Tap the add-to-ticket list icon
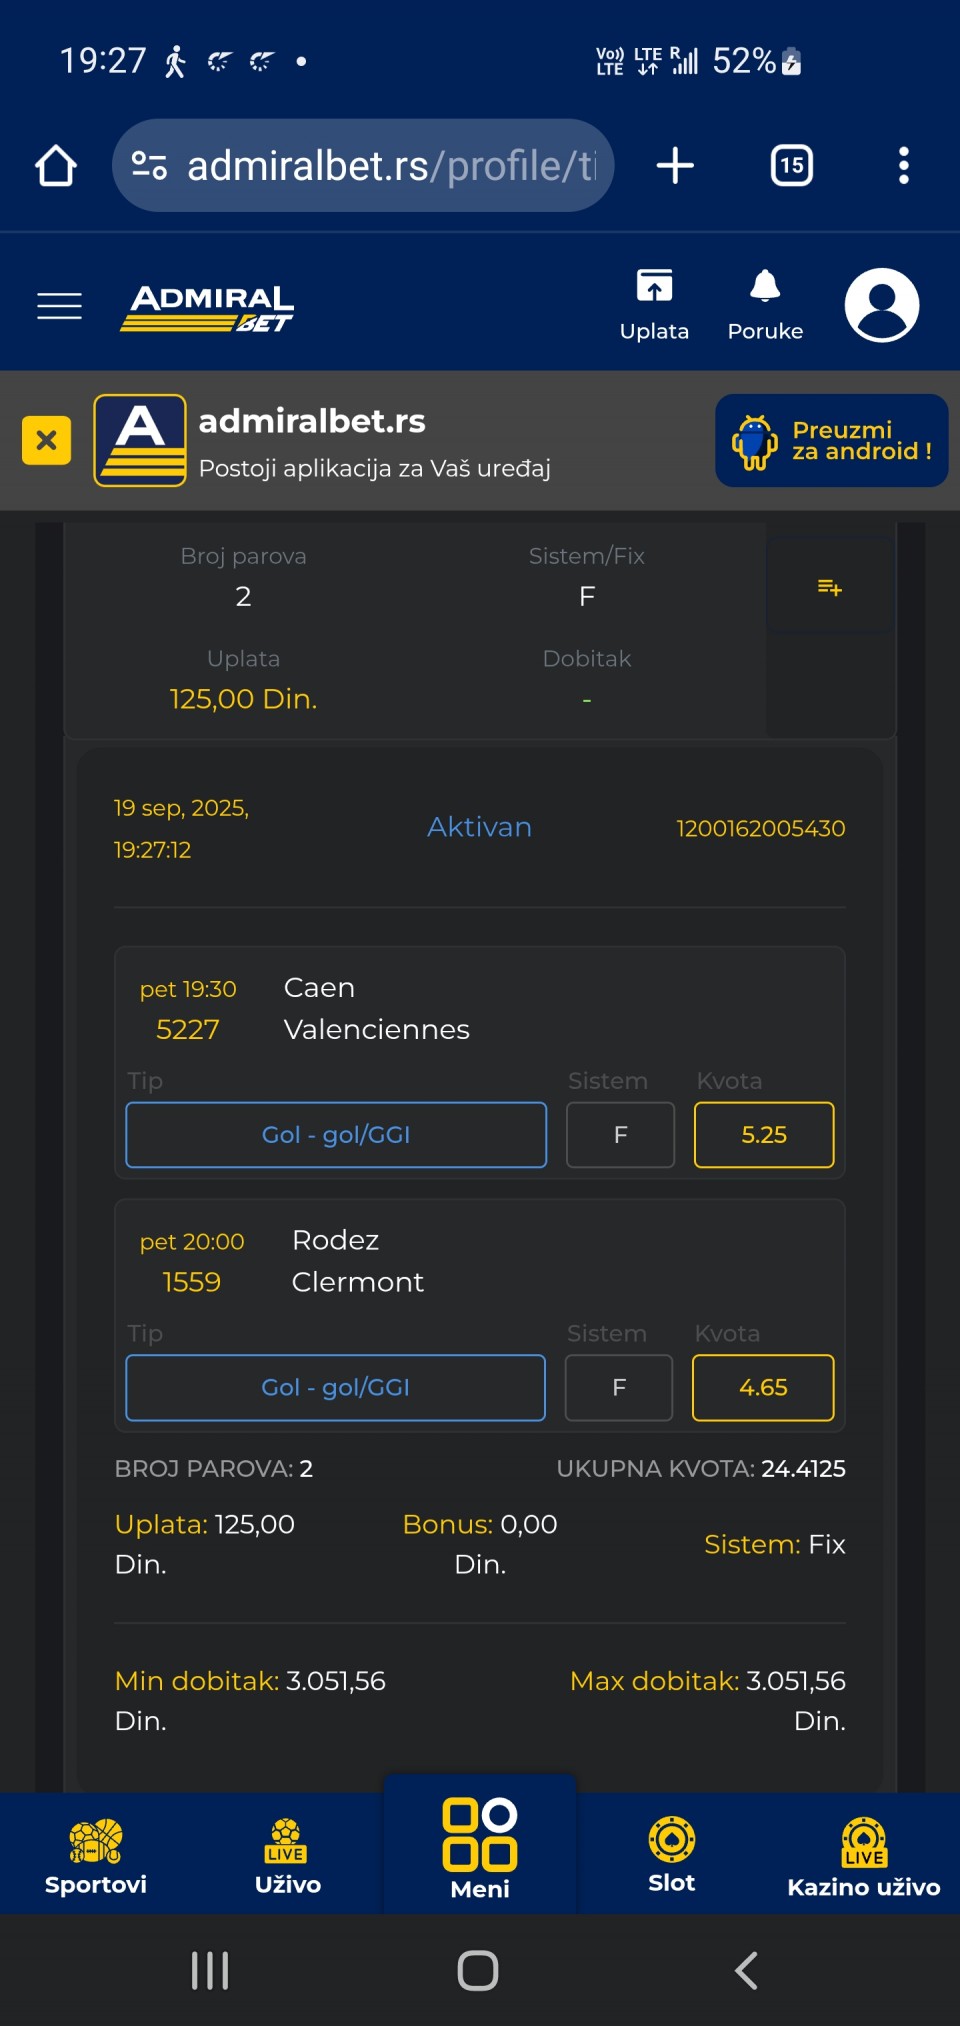Image resolution: width=960 pixels, height=2026 pixels. (829, 587)
